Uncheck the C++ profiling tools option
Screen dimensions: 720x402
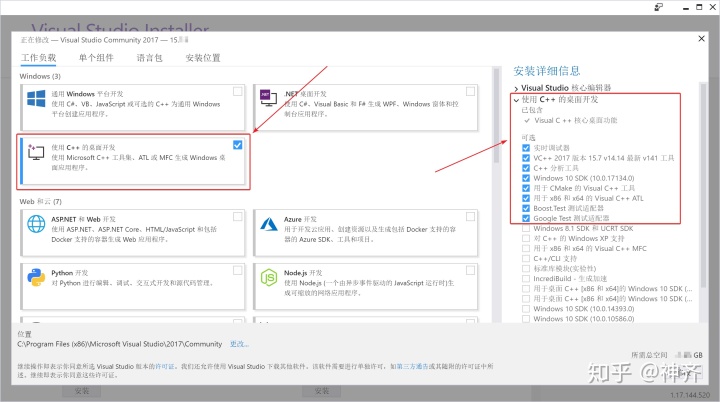[526, 168]
